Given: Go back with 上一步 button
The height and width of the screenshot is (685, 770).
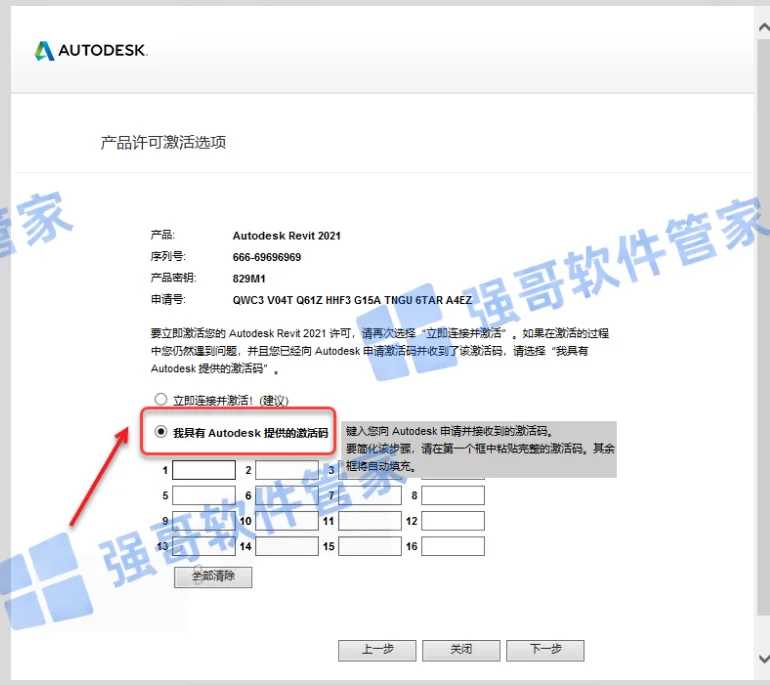Looking at the screenshot, I should [x=377, y=650].
